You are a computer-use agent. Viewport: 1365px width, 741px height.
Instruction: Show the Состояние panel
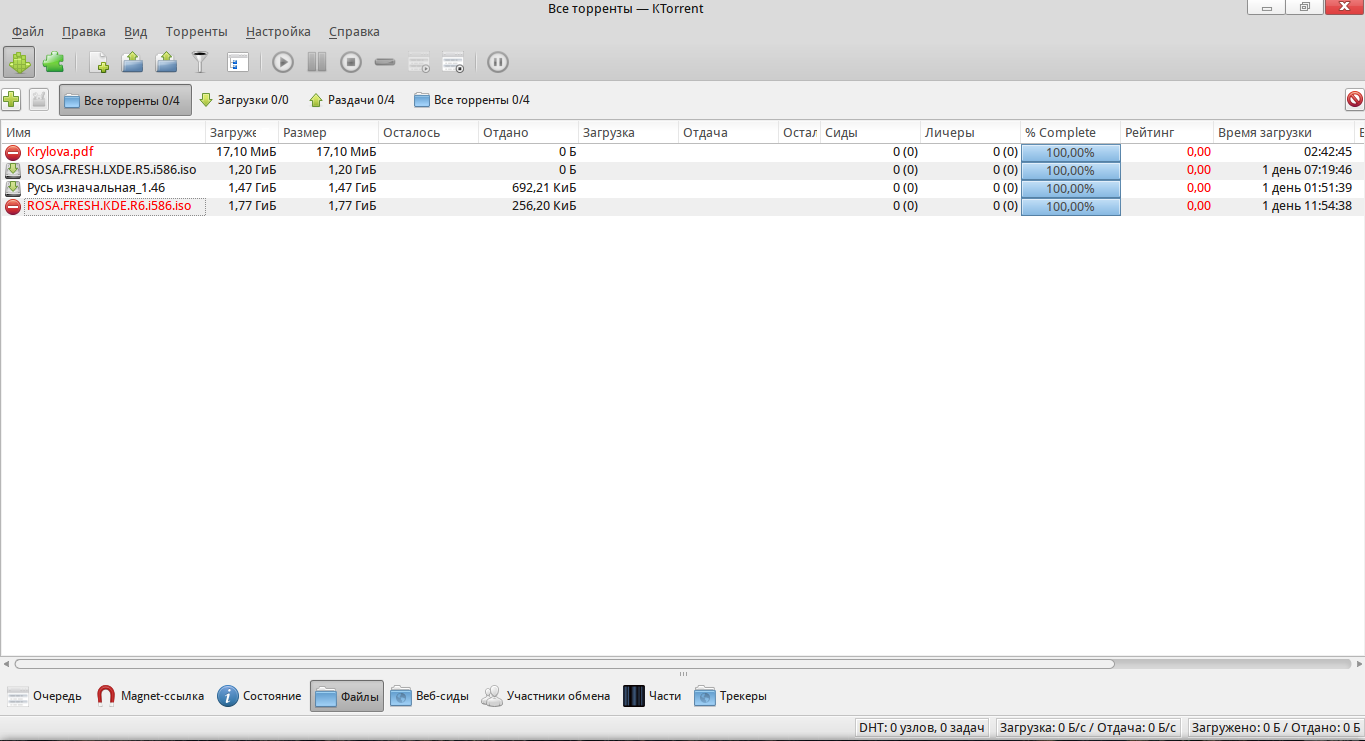(x=259, y=696)
